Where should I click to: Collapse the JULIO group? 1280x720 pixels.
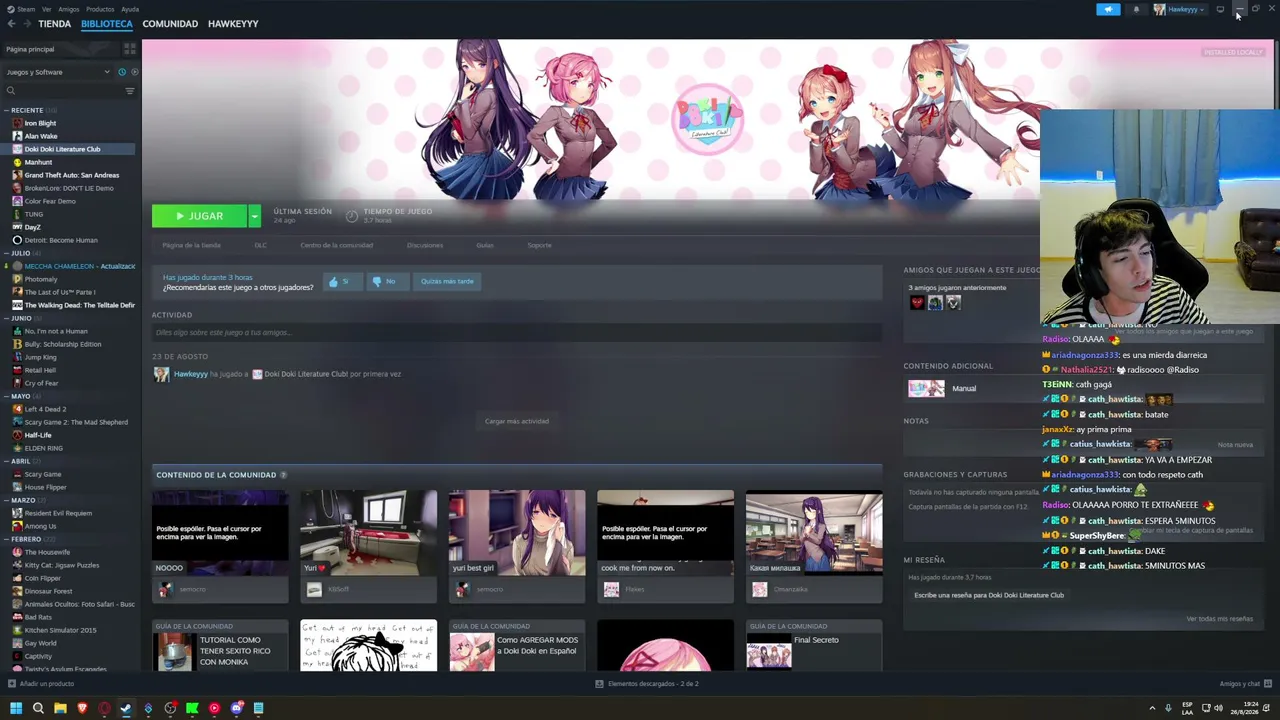(x=6, y=253)
